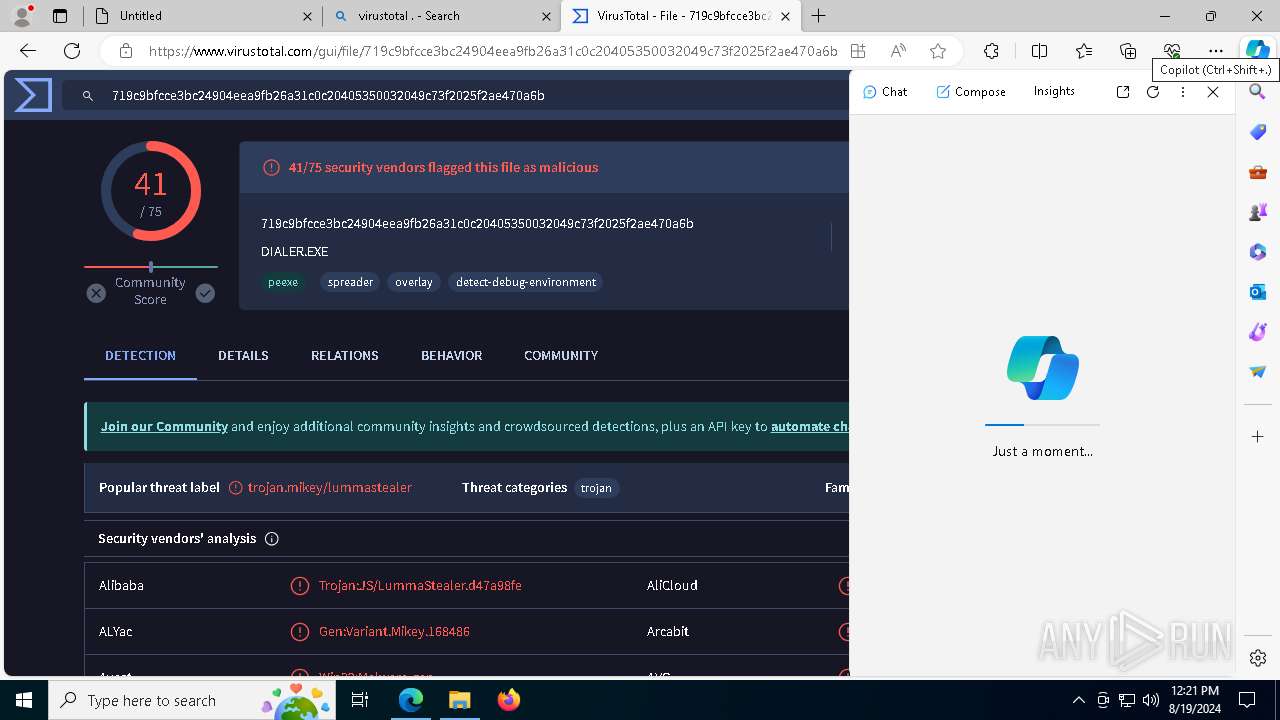1280x720 pixels.
Task: Click the browser profile icon
Action: point(21,15)
